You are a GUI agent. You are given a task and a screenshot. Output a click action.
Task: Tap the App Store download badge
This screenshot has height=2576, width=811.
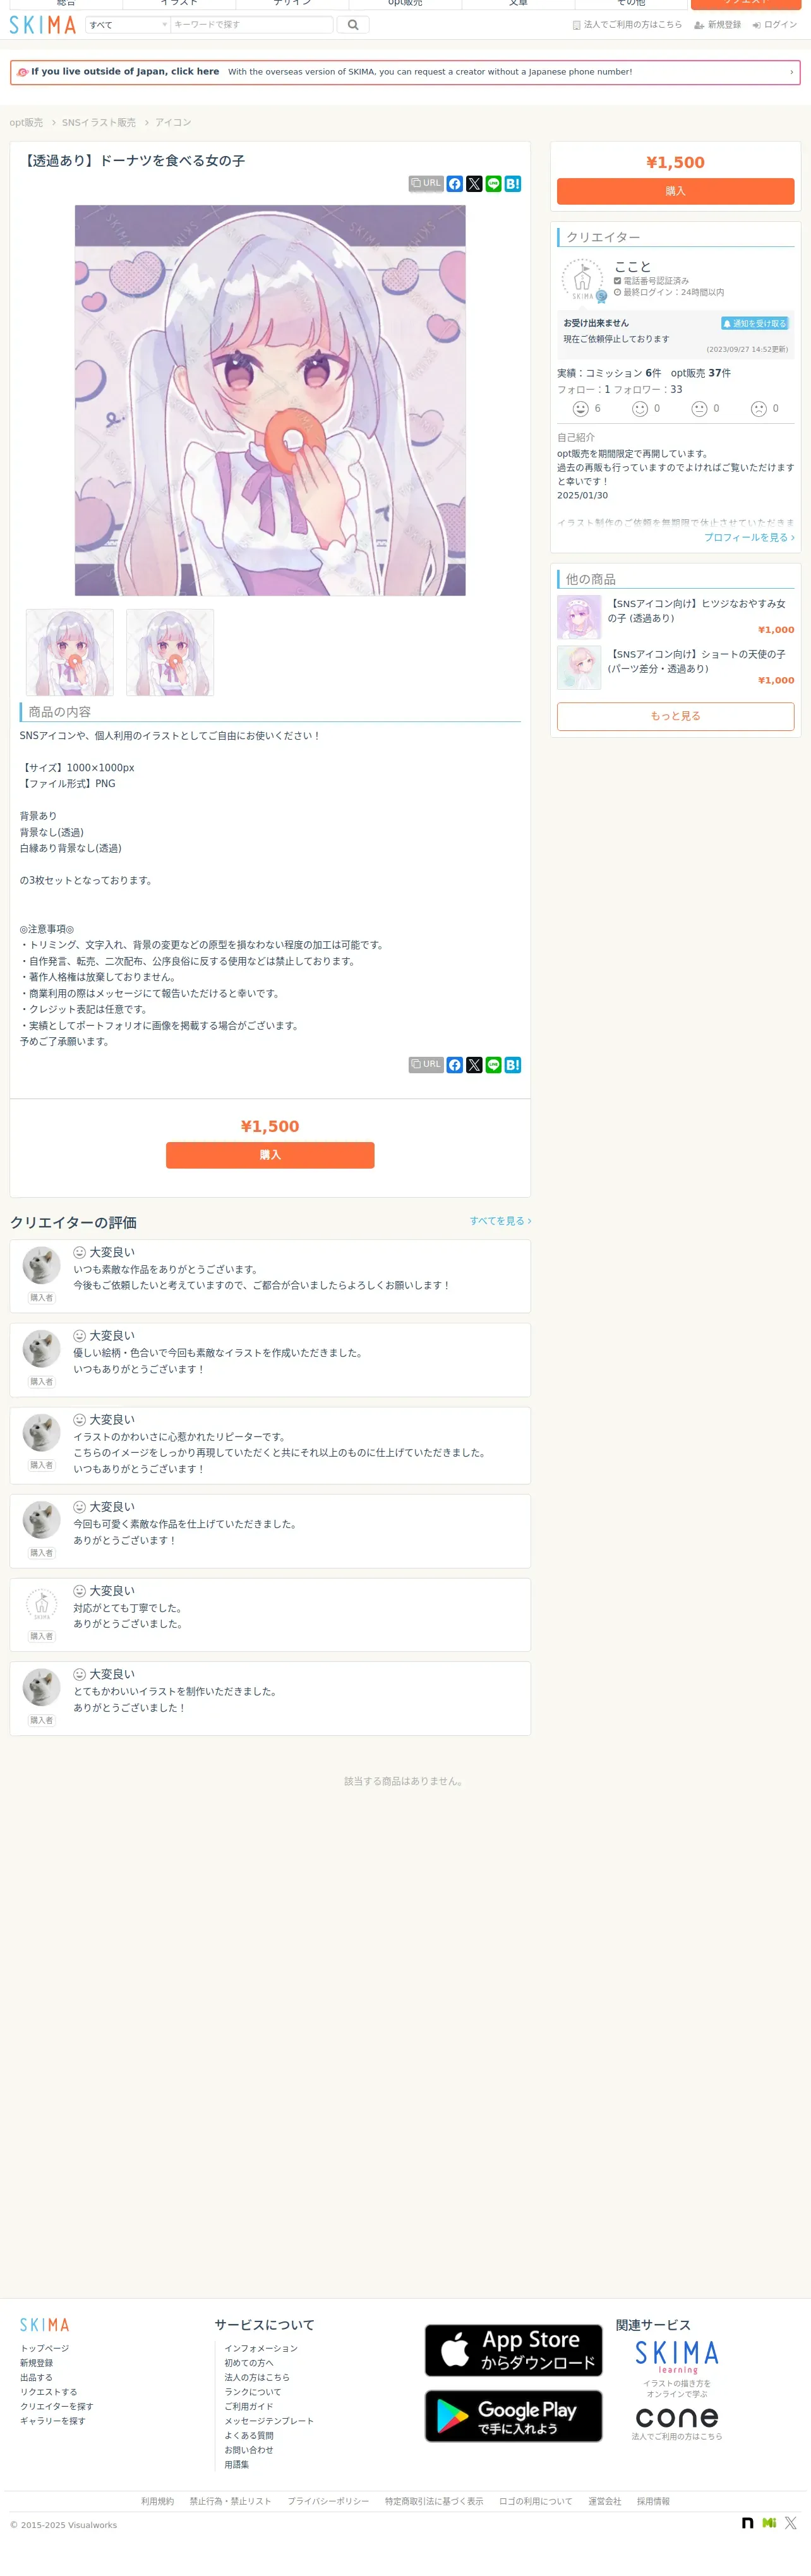pos(513,2350)
